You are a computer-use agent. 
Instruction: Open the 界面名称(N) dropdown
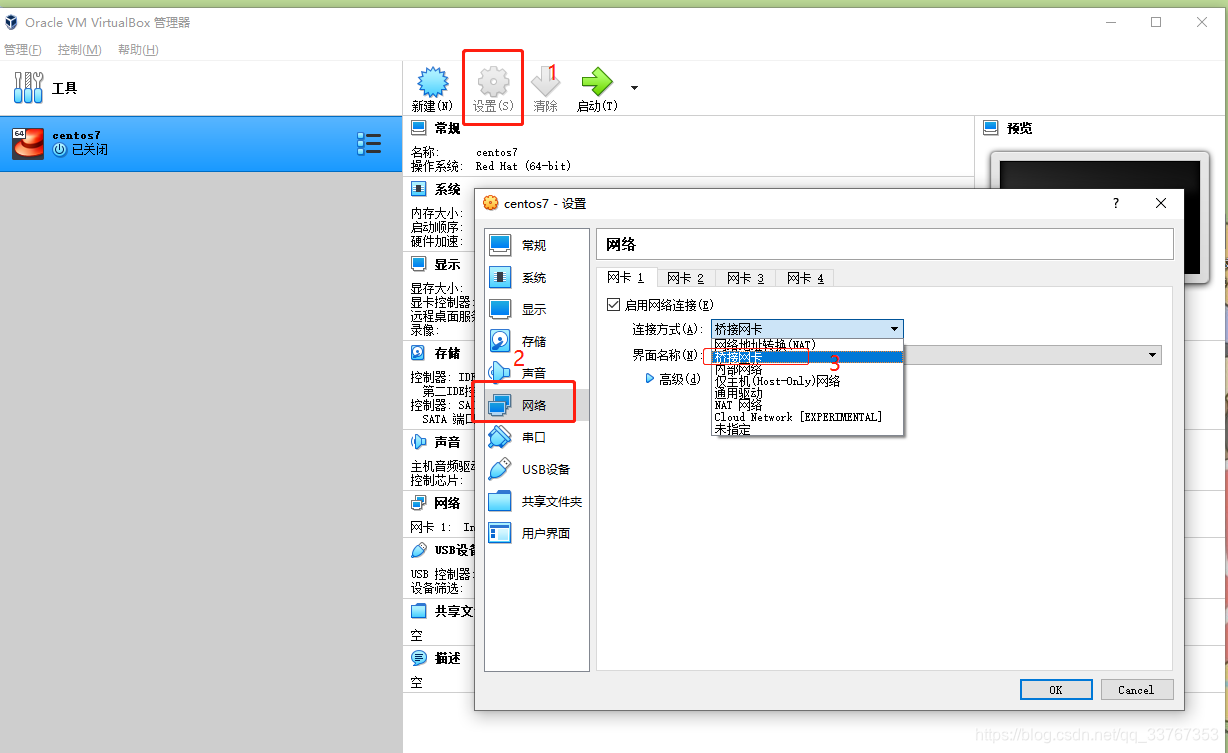pos(1151,354)
